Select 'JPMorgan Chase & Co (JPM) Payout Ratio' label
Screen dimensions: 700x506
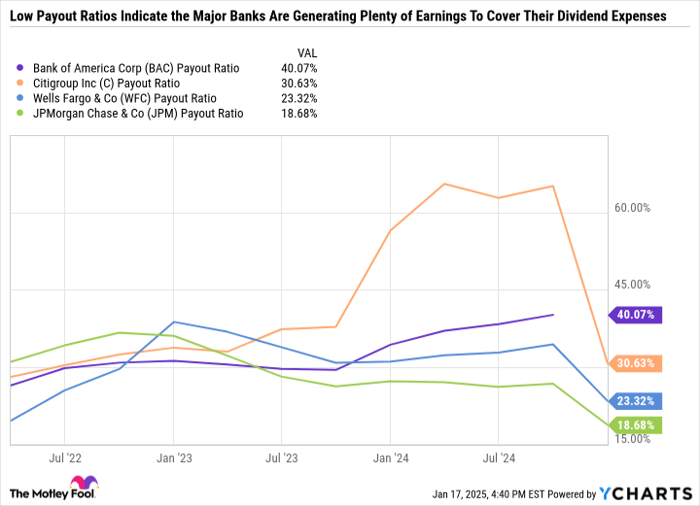coord(138,114)
